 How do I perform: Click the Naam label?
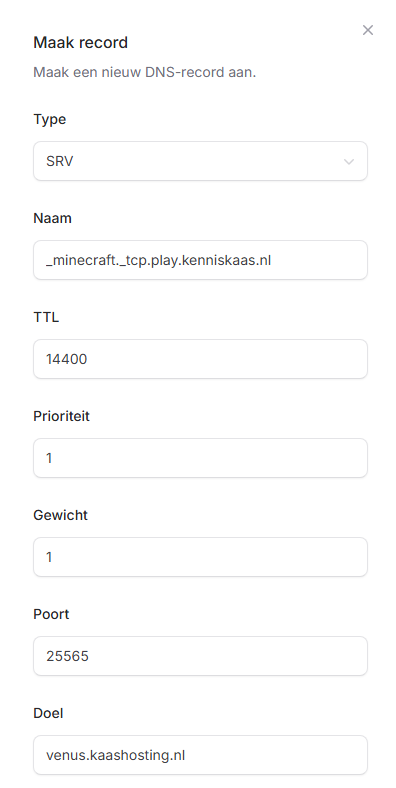[52, 218]
